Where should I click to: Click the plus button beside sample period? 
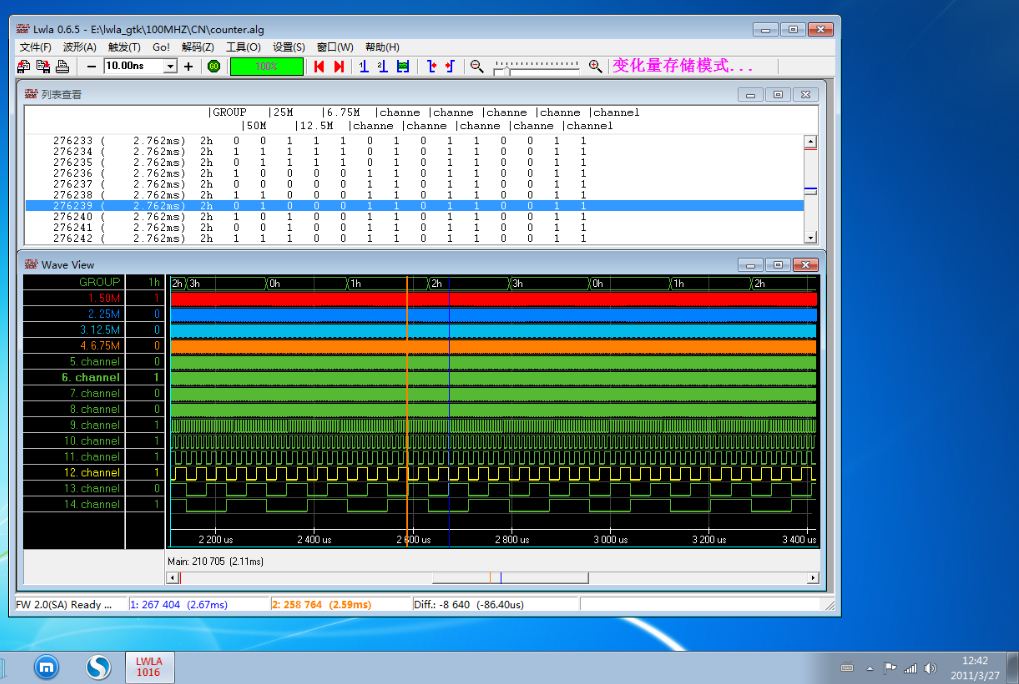click(188, 66)
